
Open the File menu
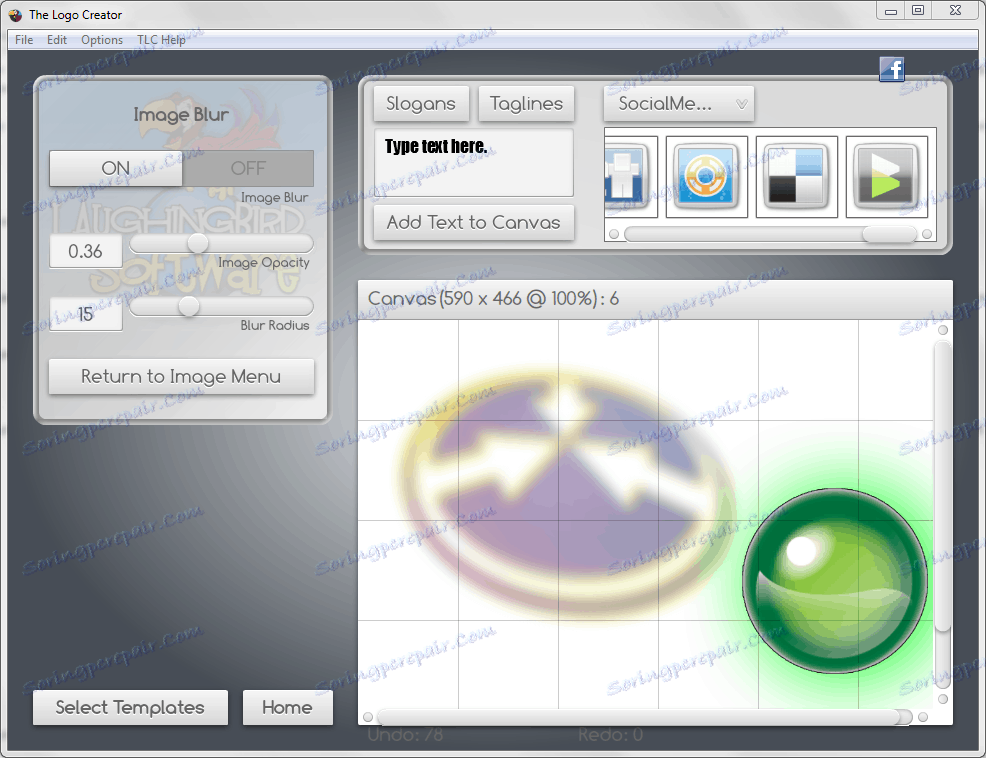click(x=24, y=40)
